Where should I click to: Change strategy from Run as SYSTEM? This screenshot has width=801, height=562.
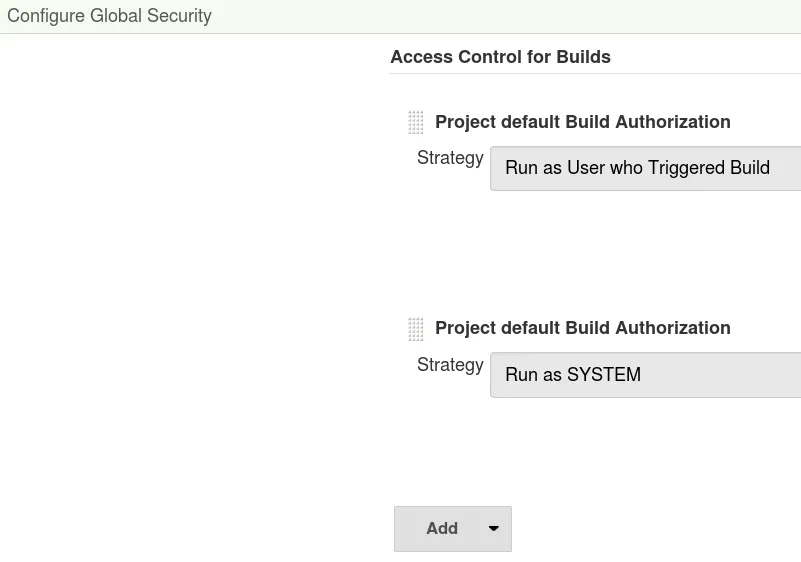pyautogui.click(x=645, y=375)
